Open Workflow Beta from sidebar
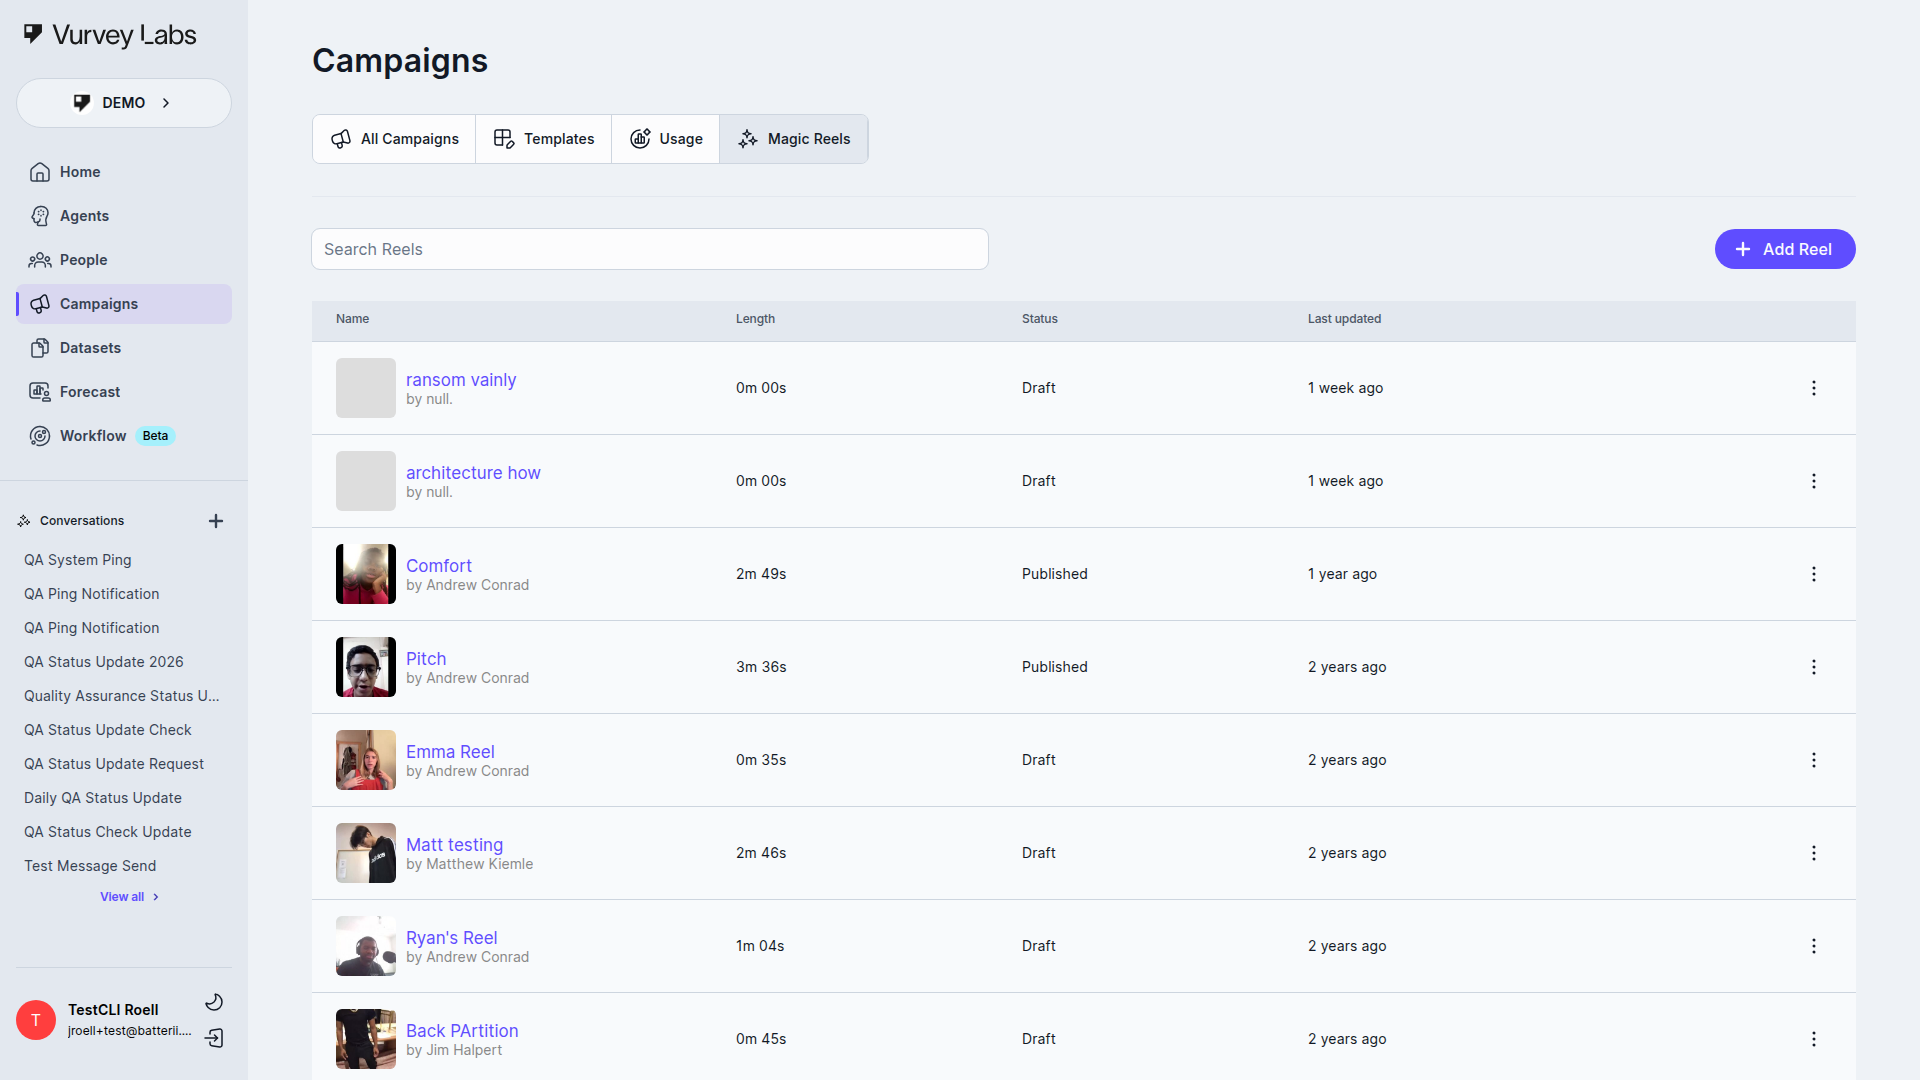The height and width of the screenshot is (1080, 1920). 92,436
